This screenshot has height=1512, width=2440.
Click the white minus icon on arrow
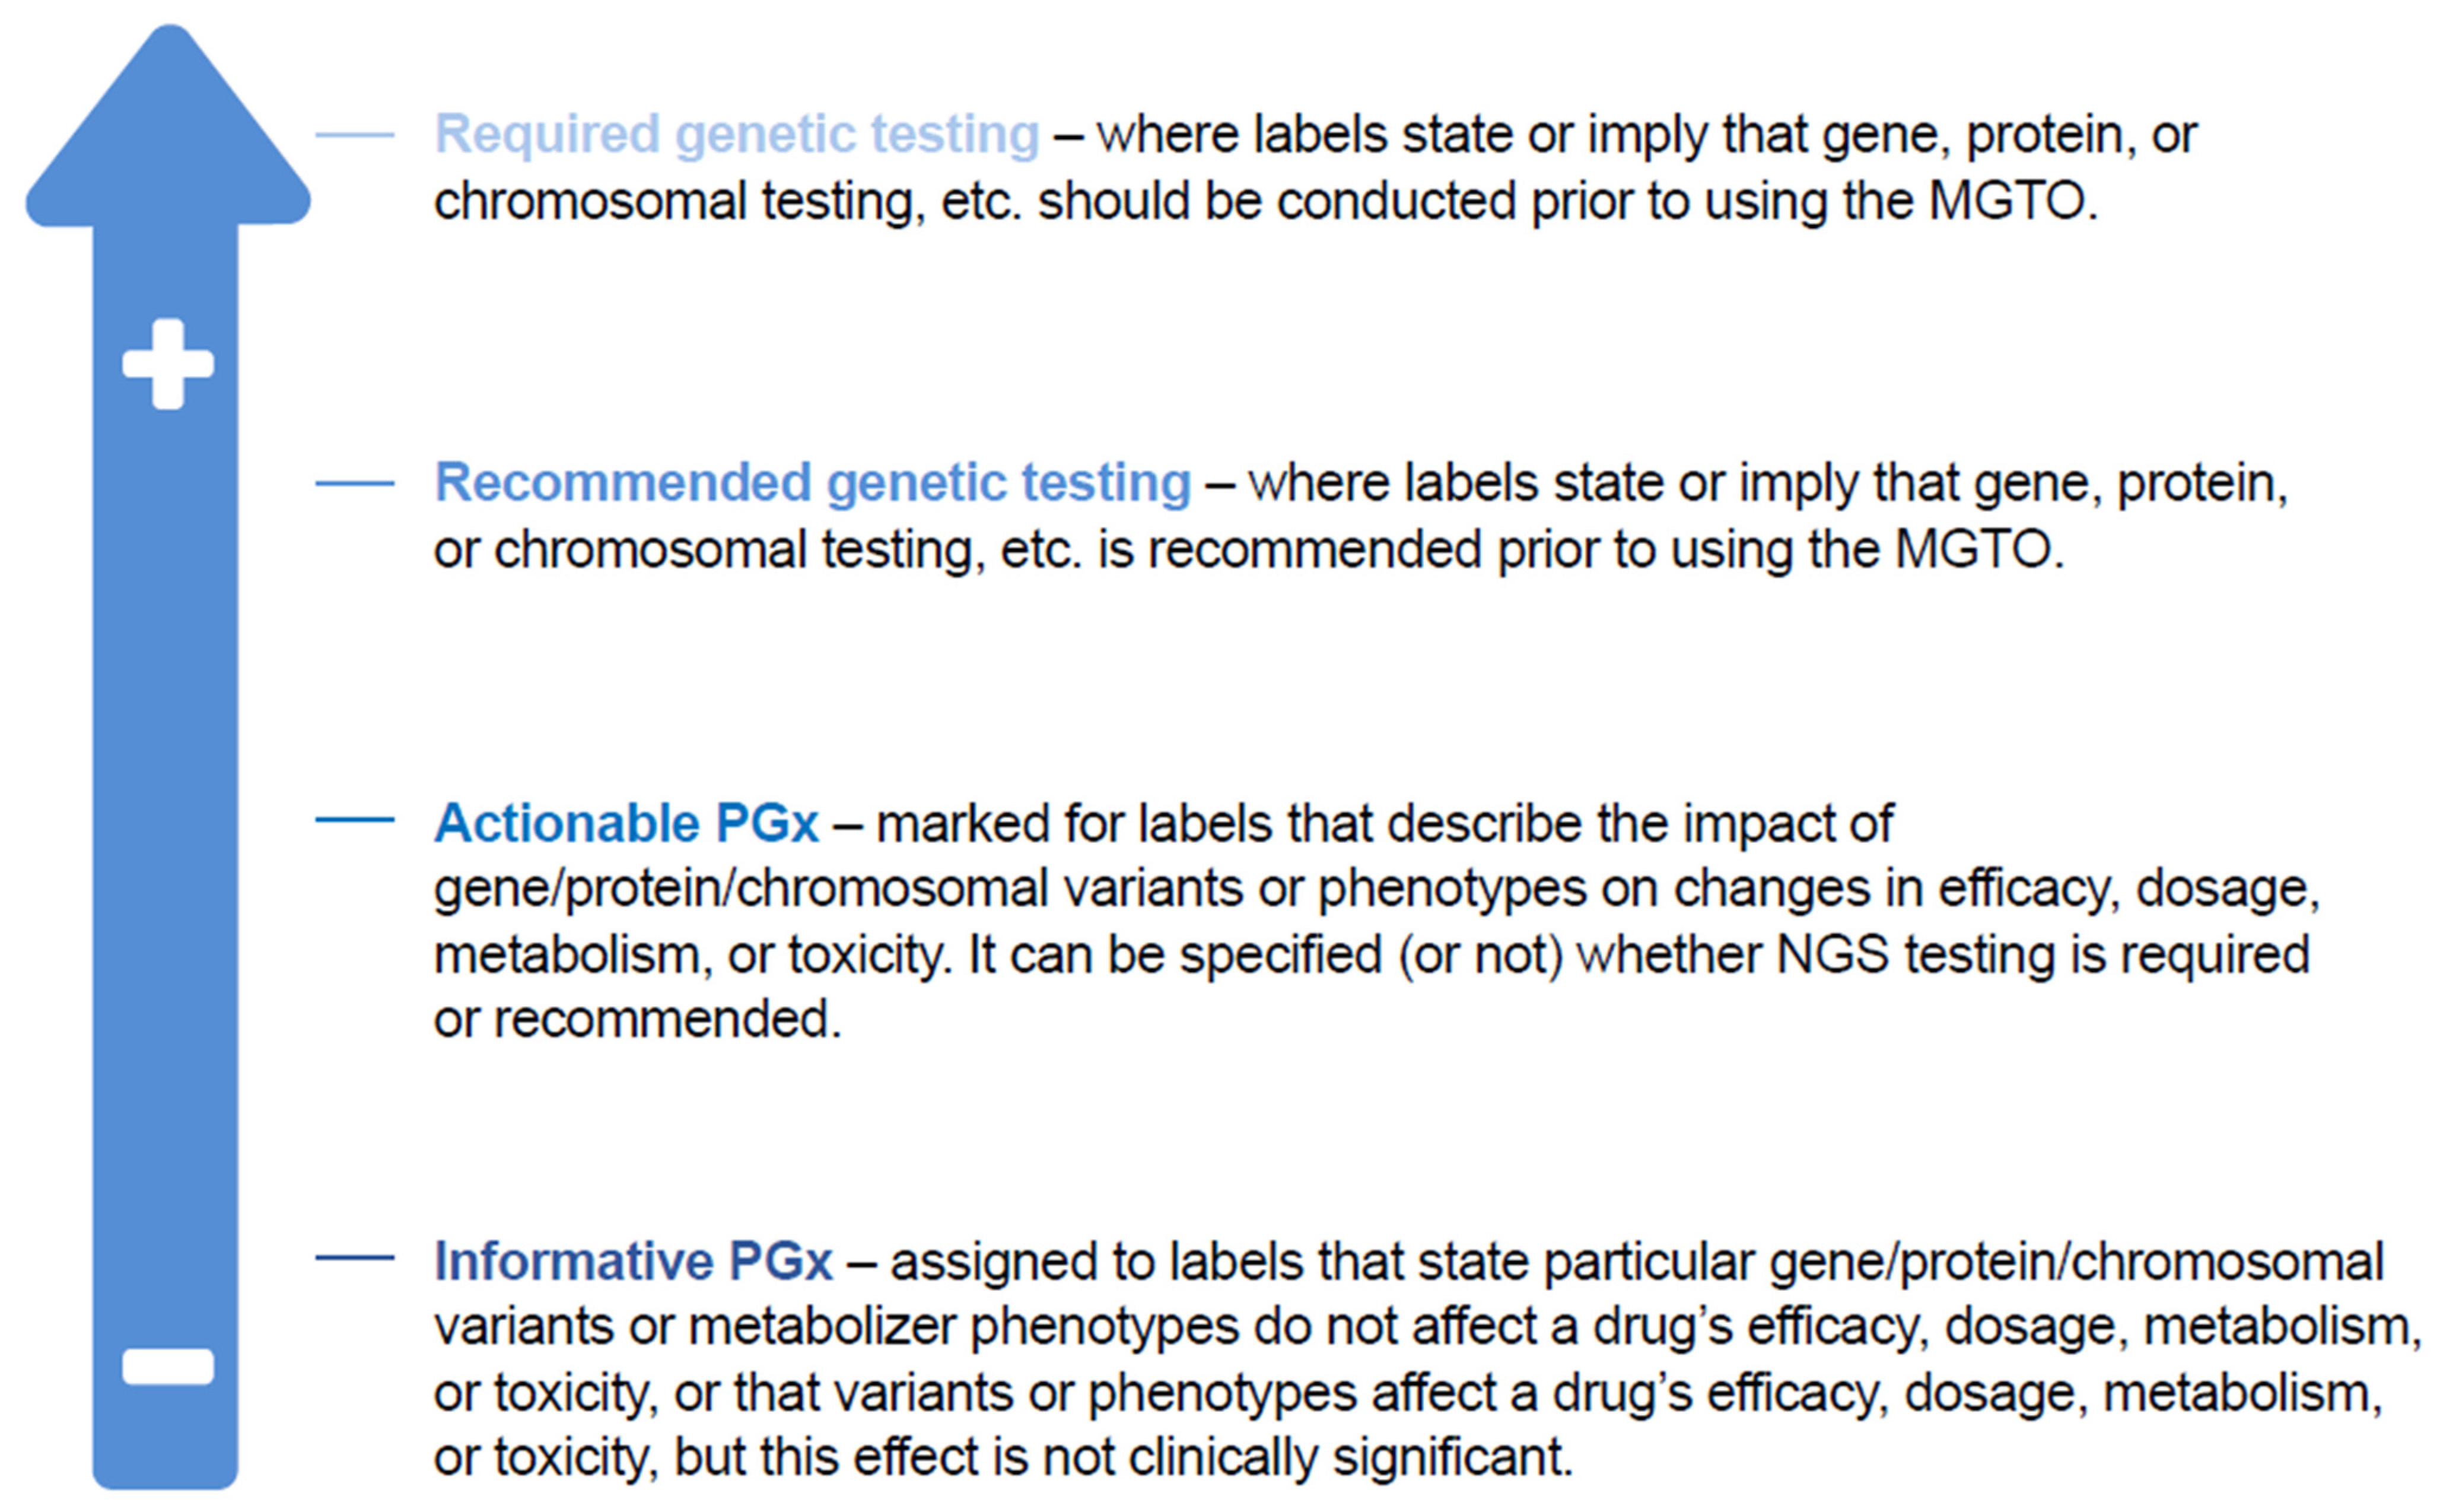coord(168,1366)
